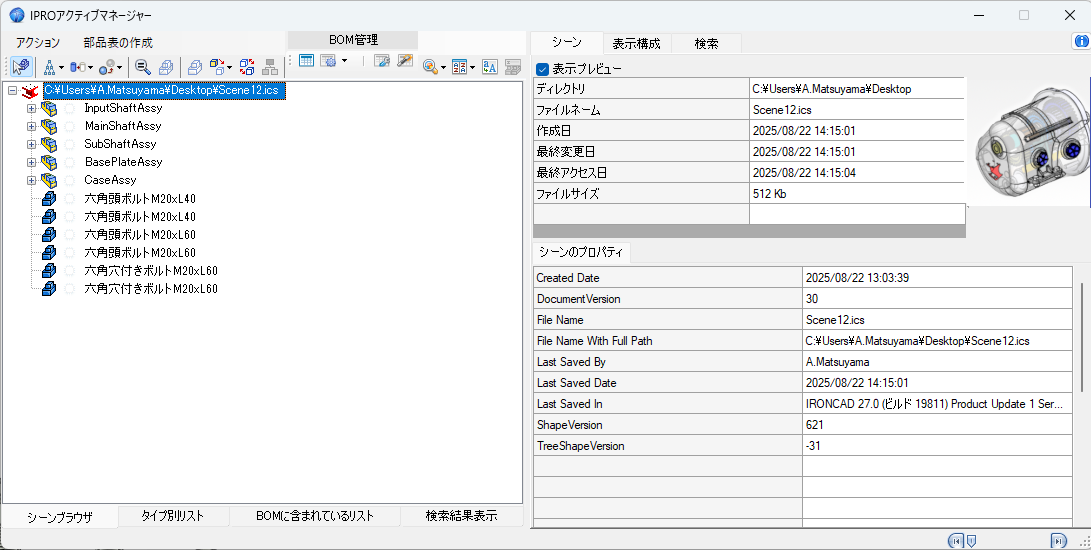Open the 部品表の作成 menu
1091x550 pixels.
tap(118, 43)
